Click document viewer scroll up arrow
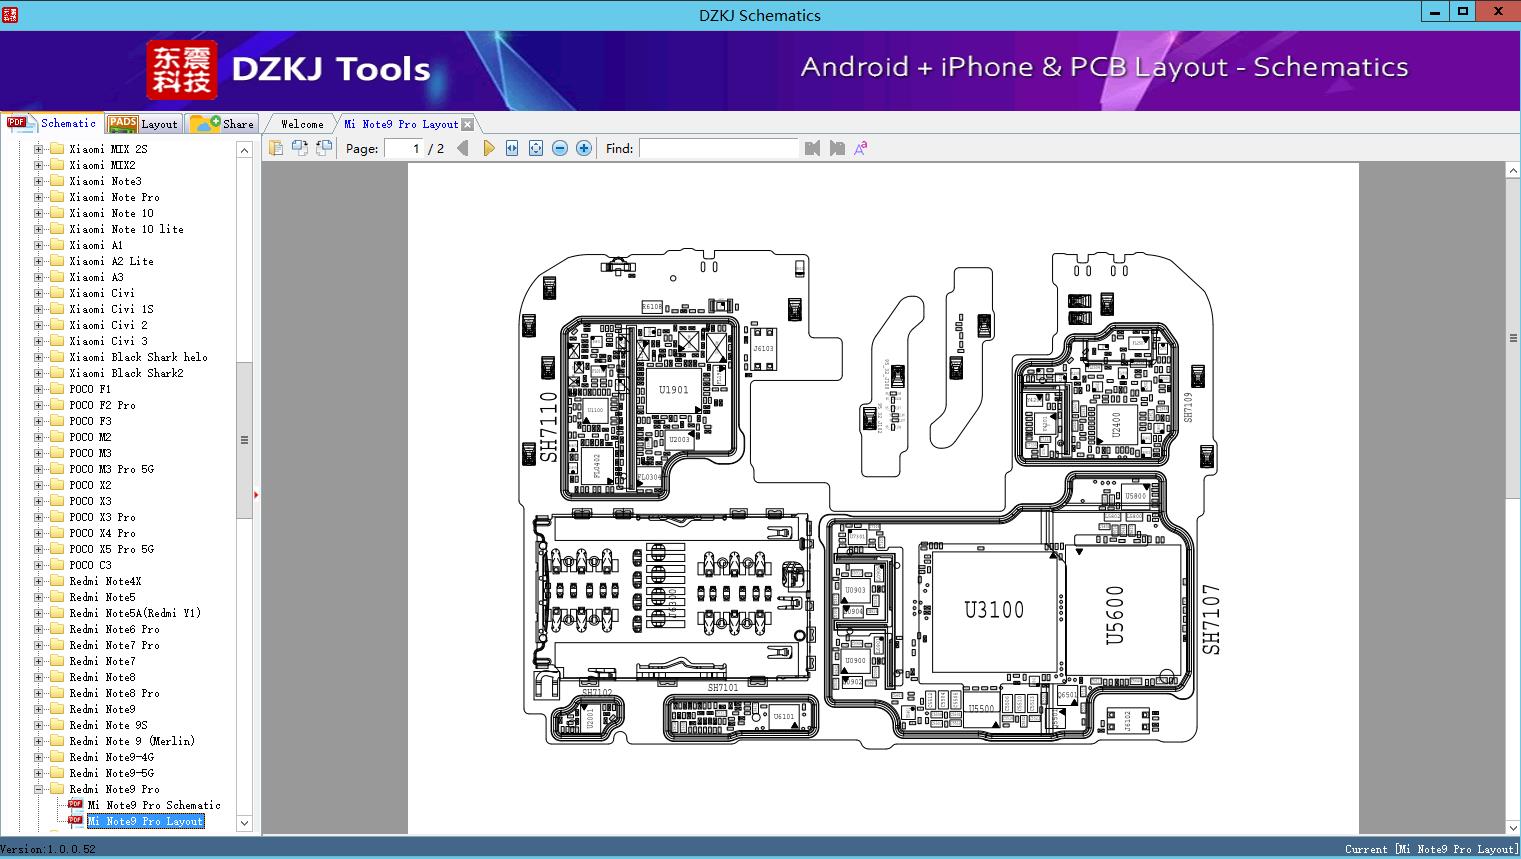 pos(1513,171)
